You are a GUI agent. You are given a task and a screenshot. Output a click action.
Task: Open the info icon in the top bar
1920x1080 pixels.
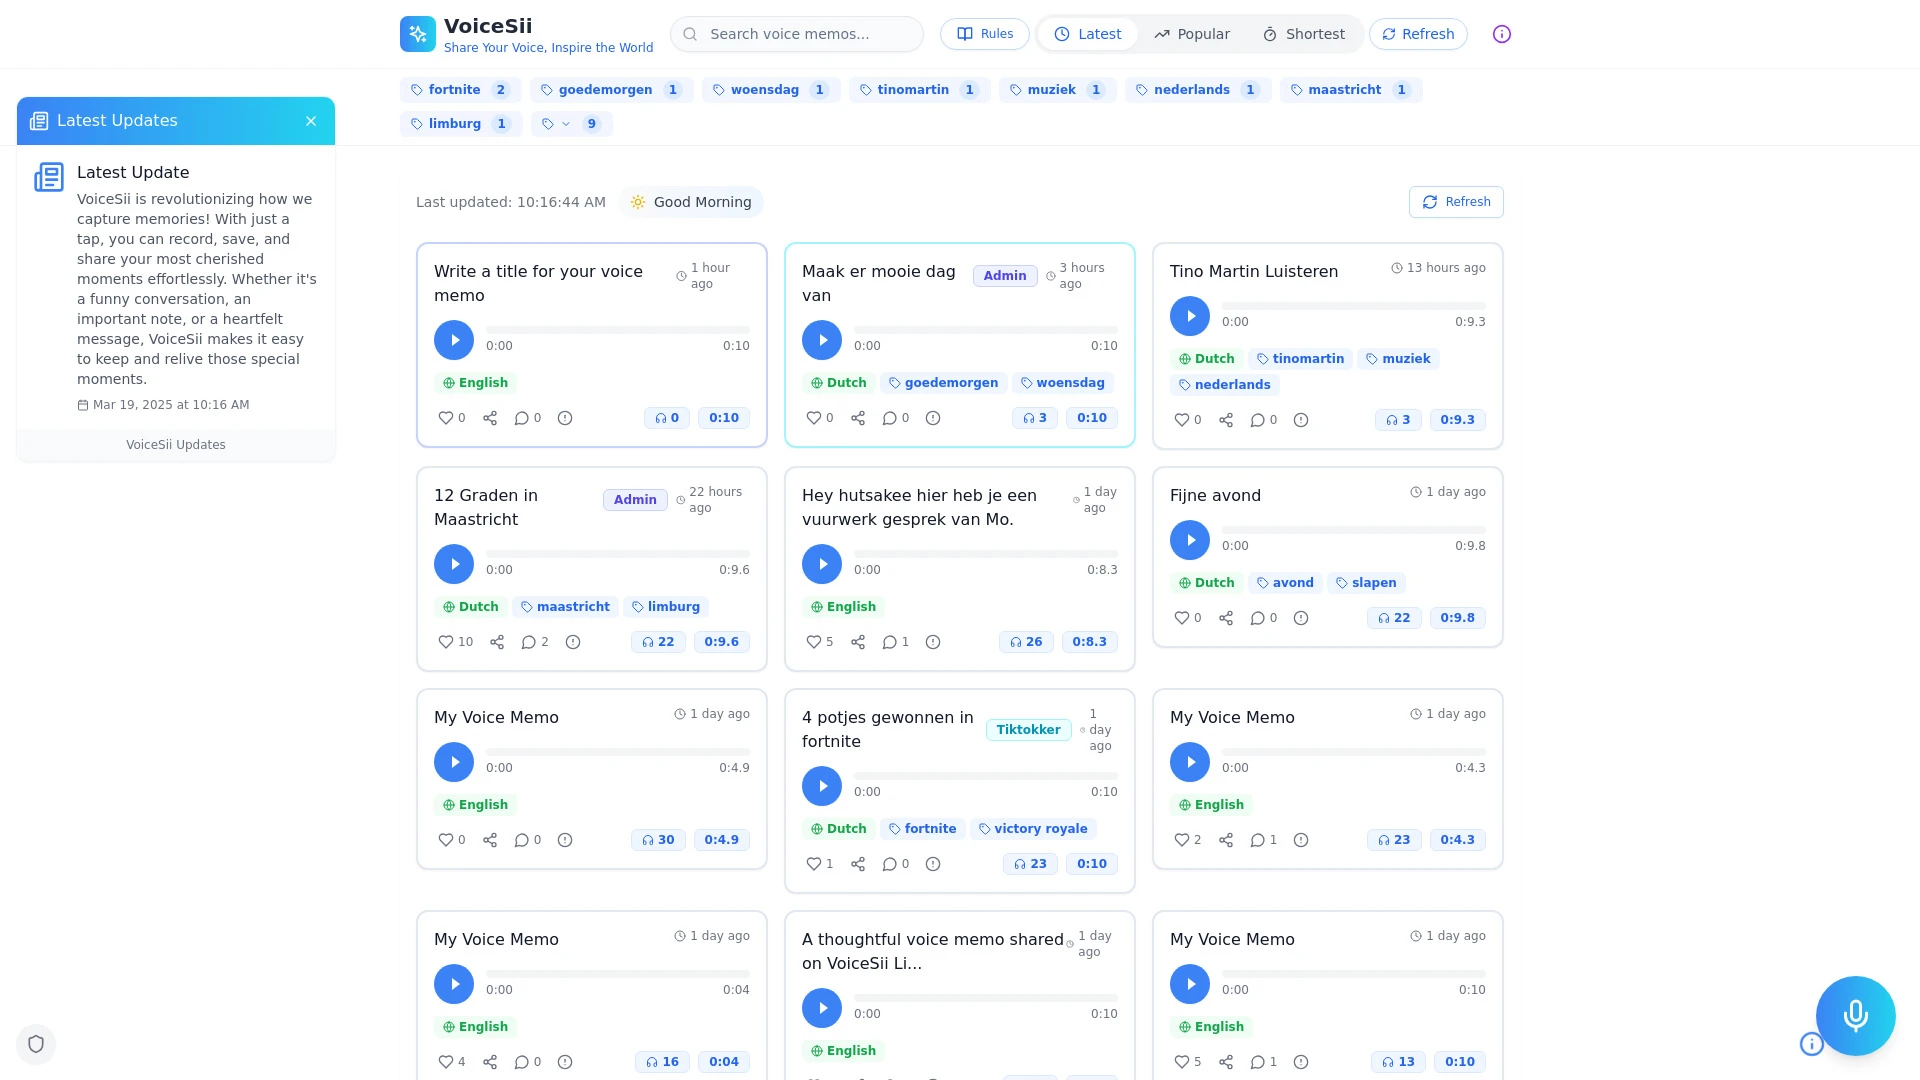1501,33
